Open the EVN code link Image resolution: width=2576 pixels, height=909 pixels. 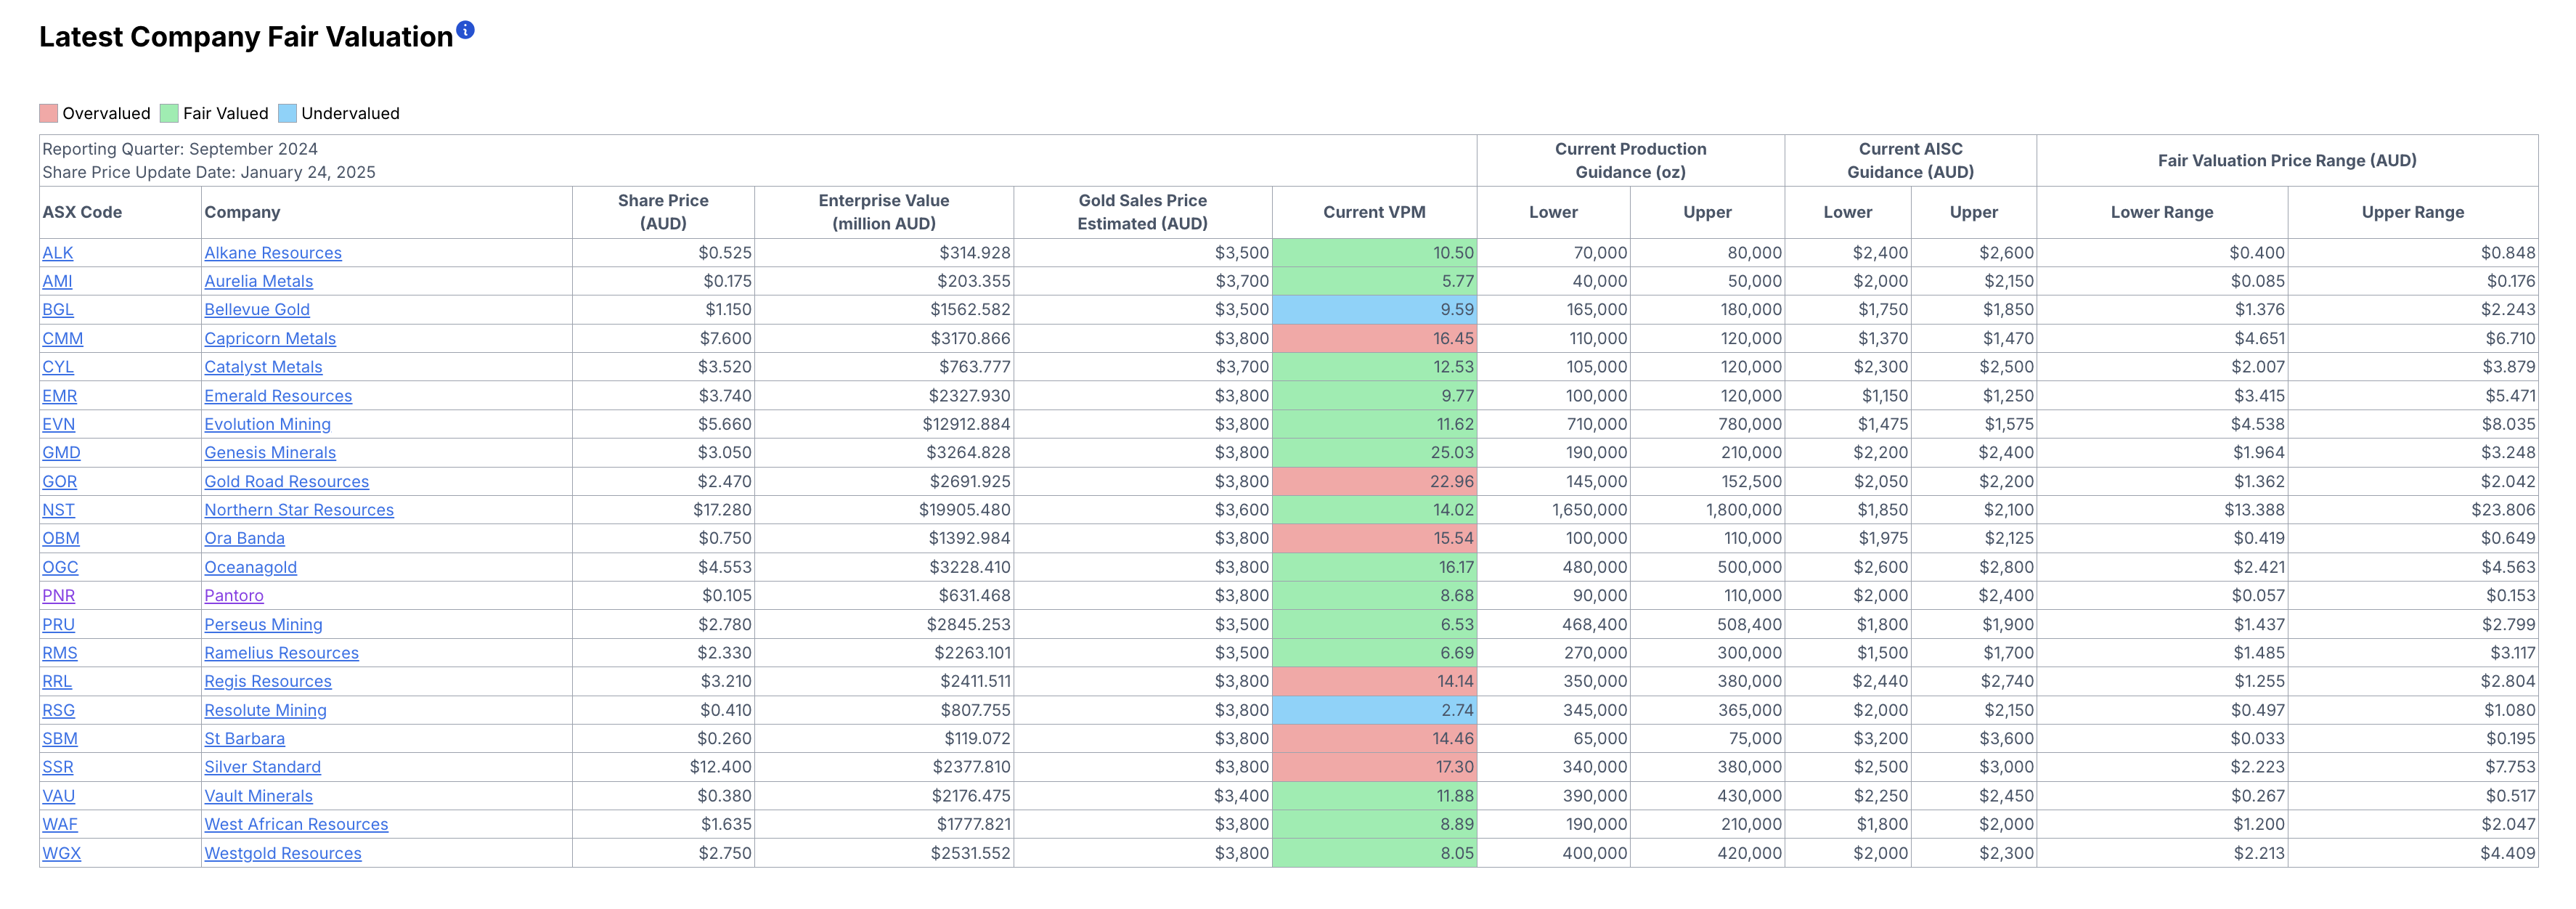58,424
